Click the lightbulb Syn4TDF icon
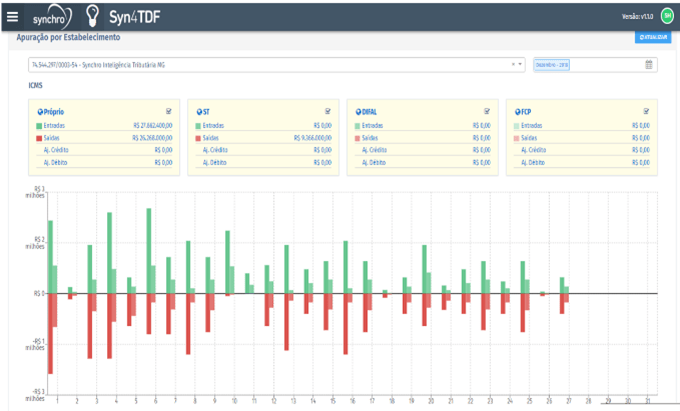680x411 pixels. click(92, 16)
